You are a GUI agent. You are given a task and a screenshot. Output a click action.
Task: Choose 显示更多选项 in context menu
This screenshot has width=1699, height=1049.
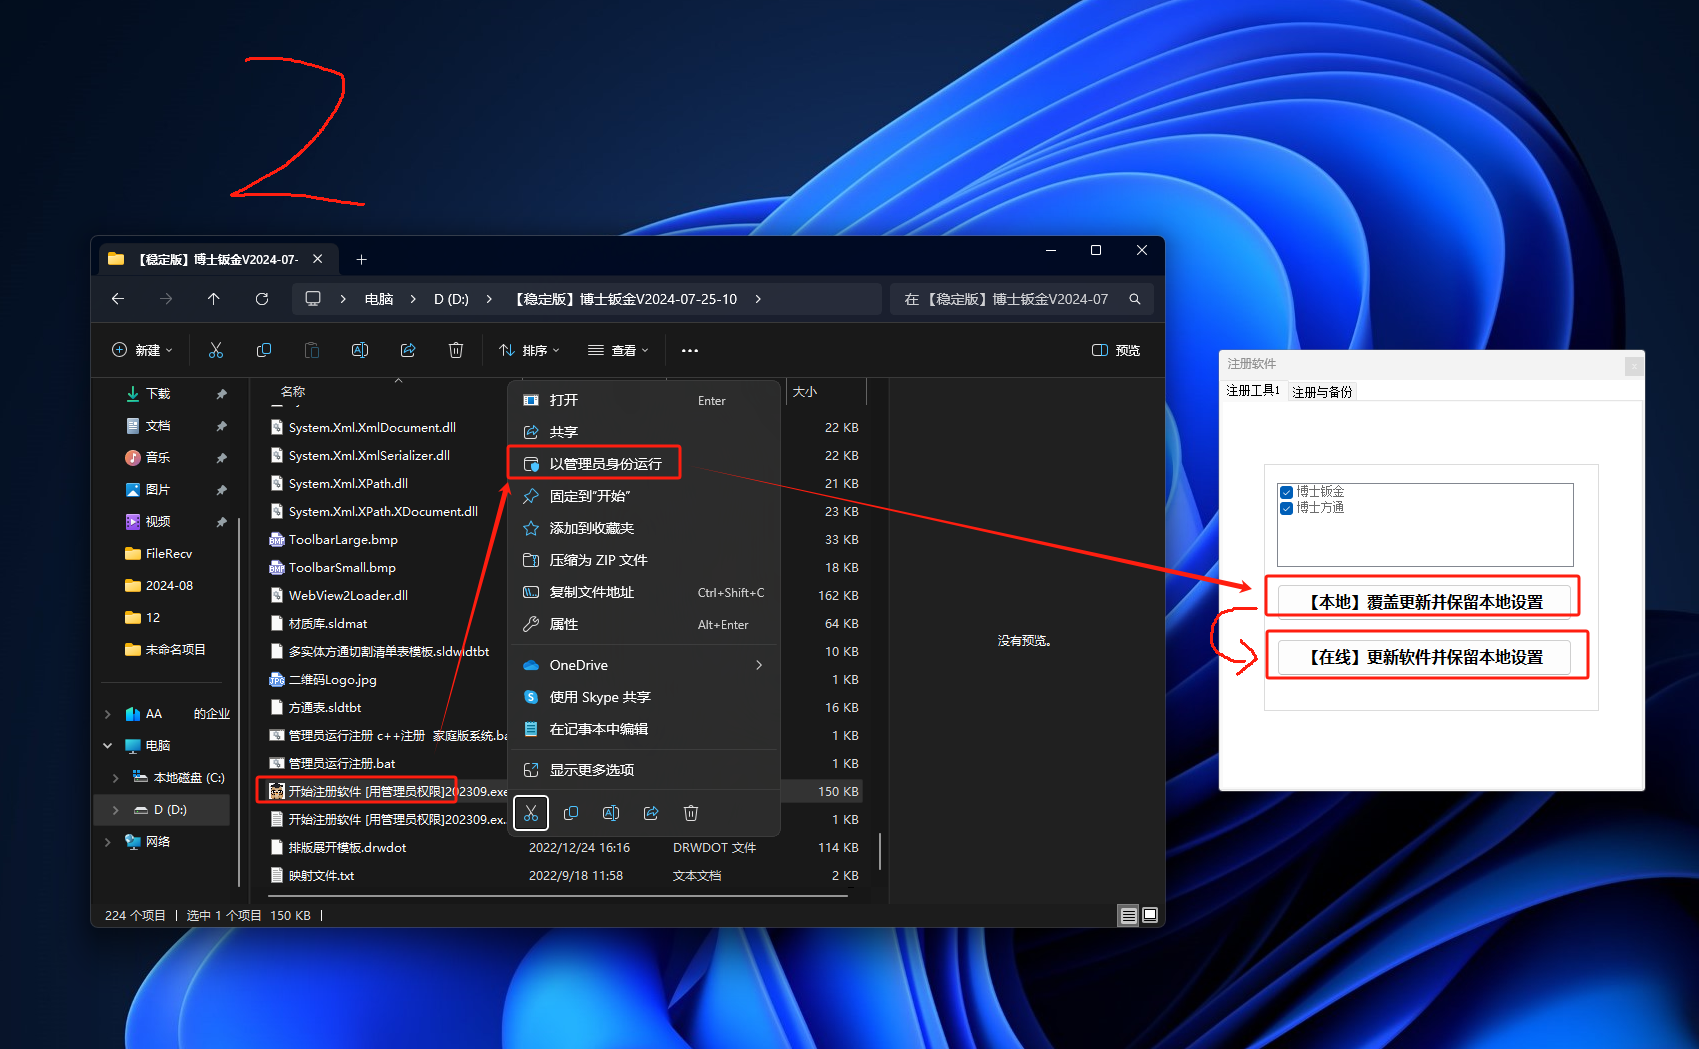[x=643, y=770]
